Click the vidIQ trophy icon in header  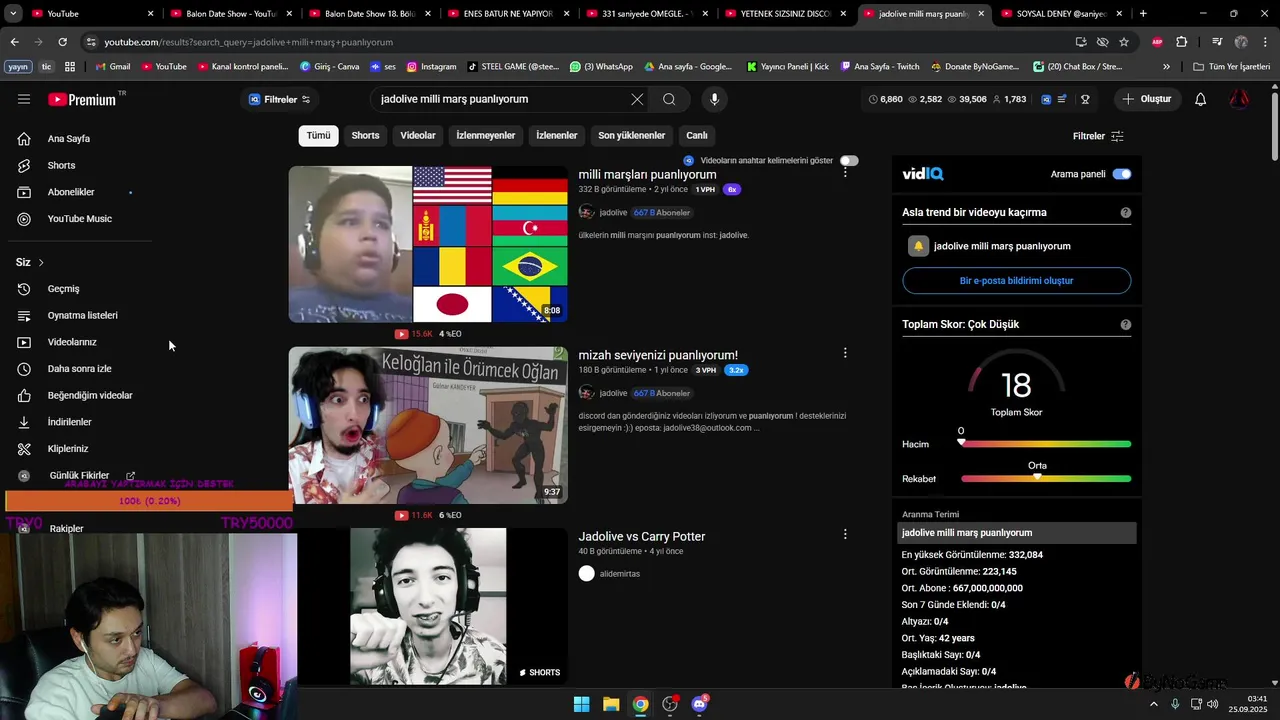click(x=1085, y=99)
